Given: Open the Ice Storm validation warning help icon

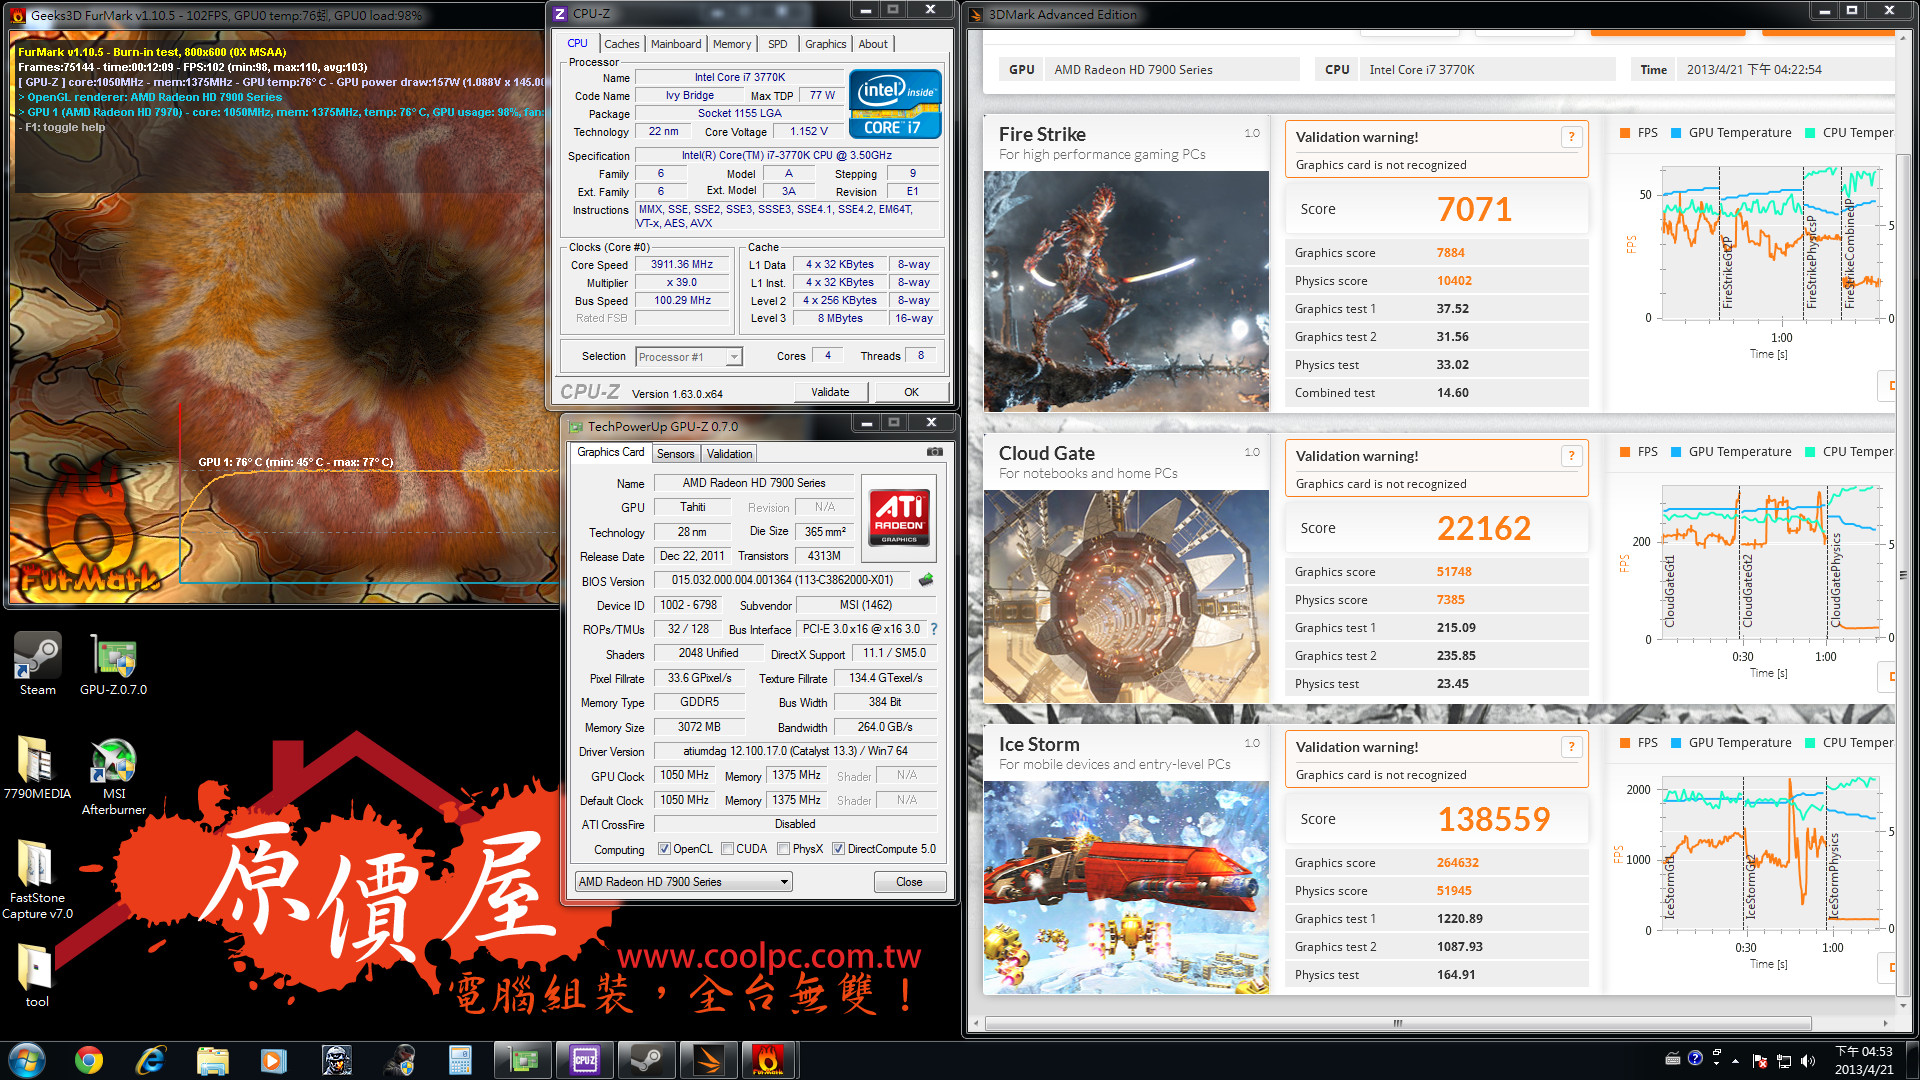Looking at the screenshot, I should pyautogui.click(x=1571, y=747).
